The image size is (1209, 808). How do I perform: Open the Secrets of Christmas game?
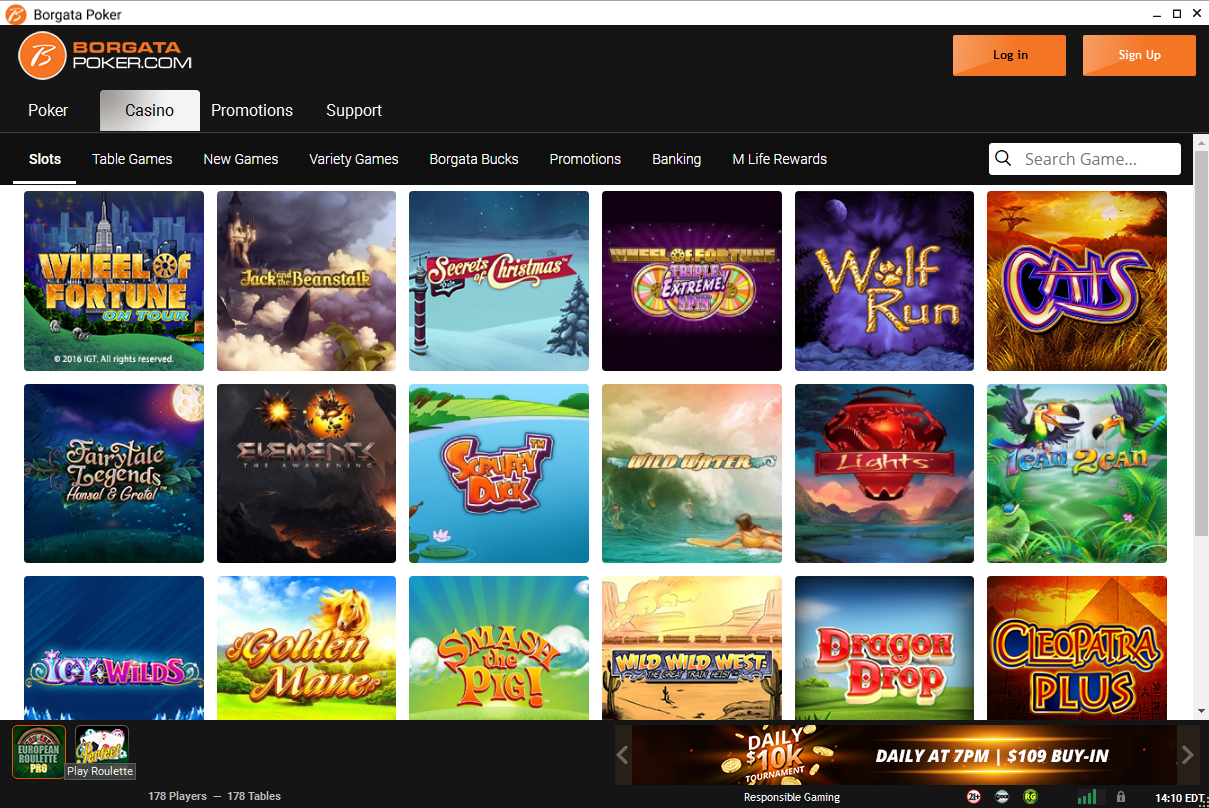pyautogui.click(x=499, y=281)
